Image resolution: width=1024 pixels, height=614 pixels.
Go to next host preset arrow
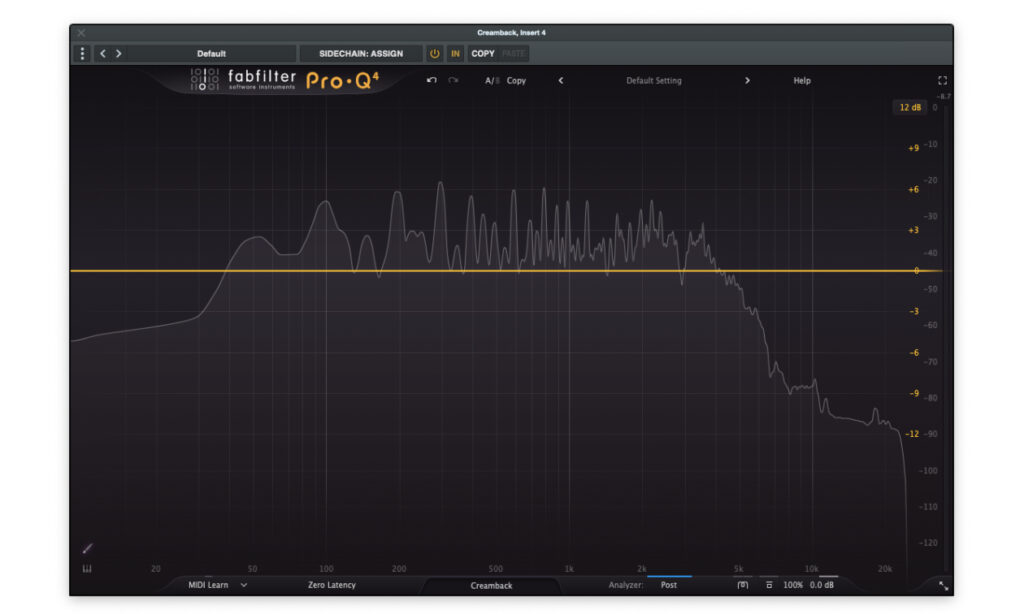click(119, 54)
